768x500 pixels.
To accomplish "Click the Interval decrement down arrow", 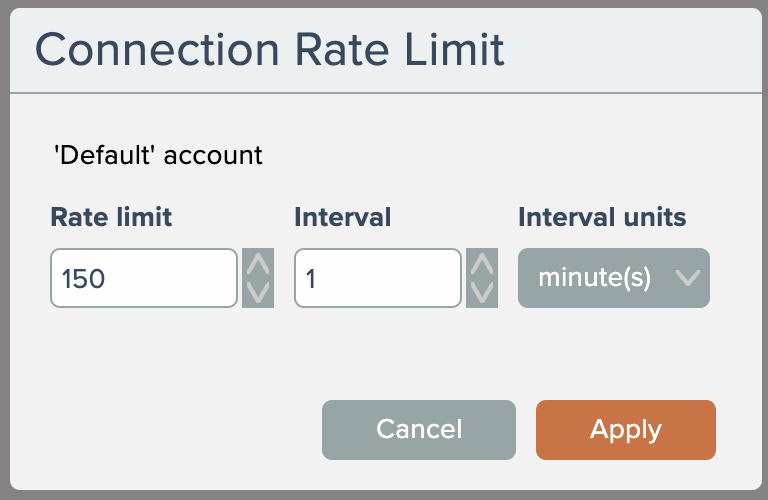I will 482,292.
